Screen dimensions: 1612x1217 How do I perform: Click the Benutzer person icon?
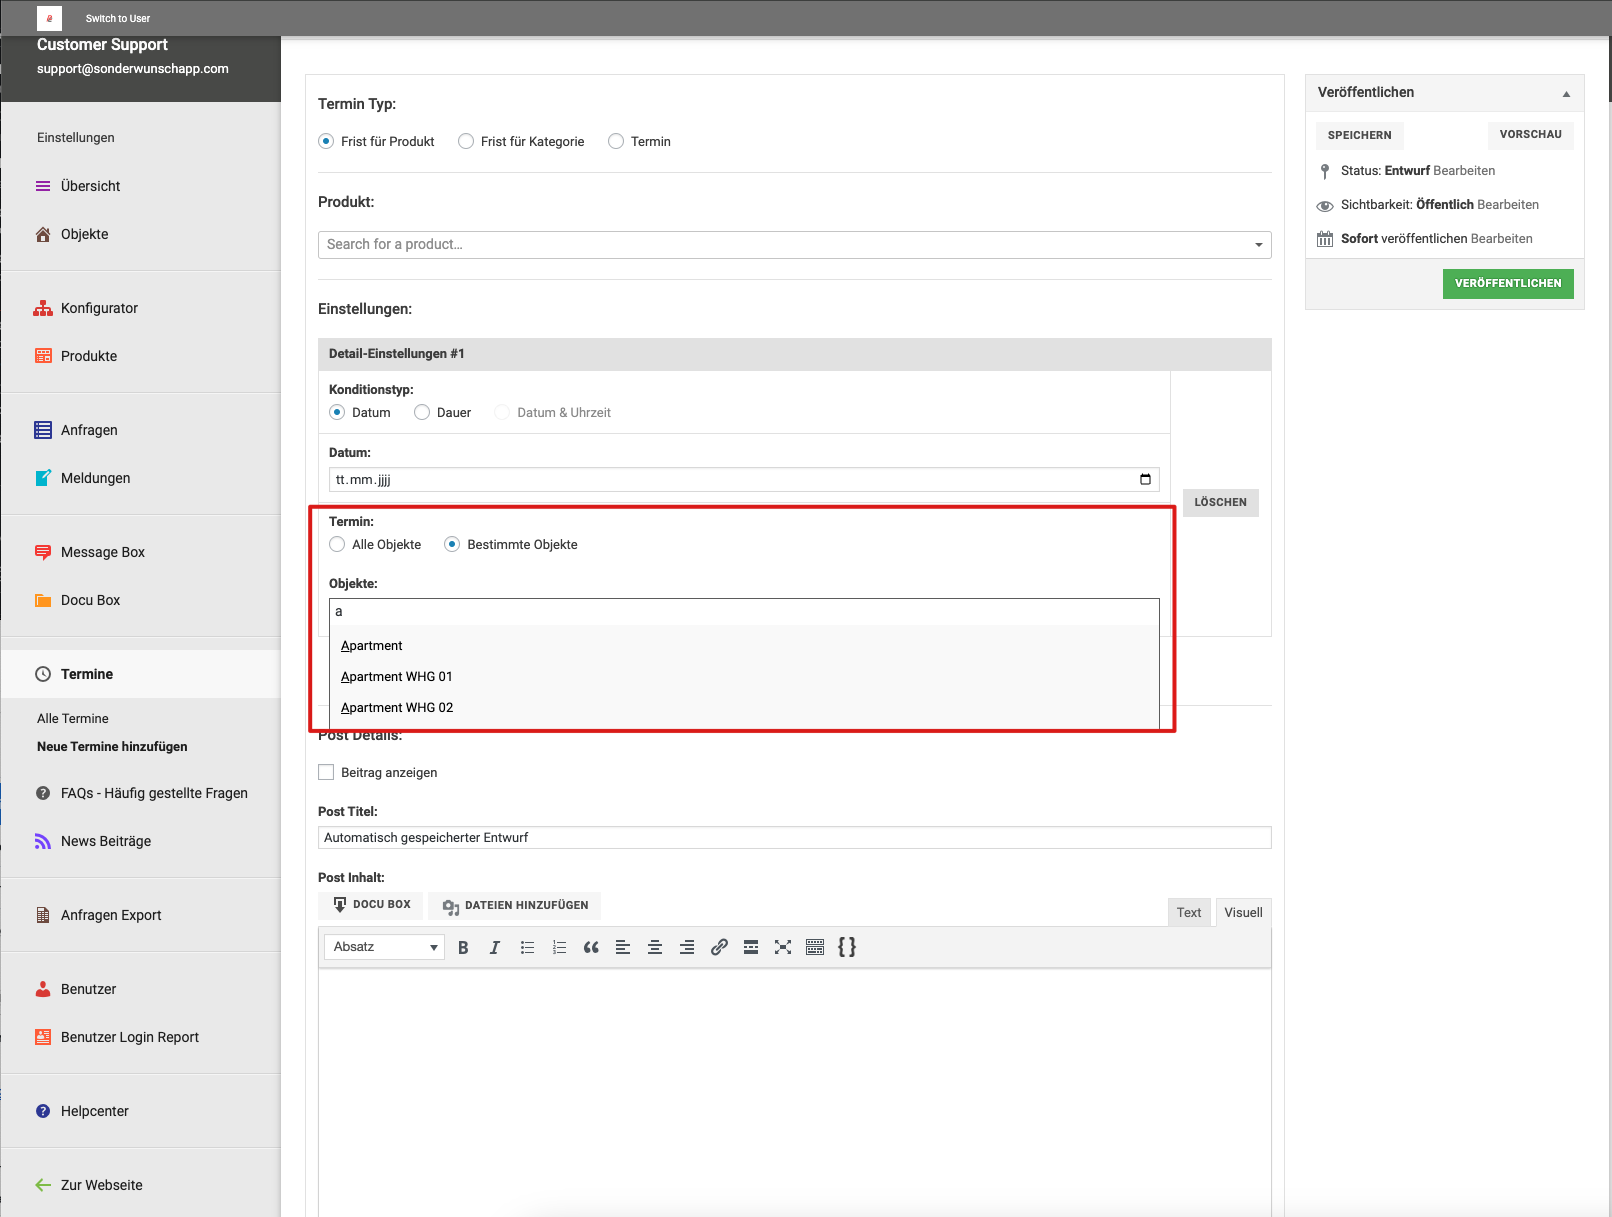coord(43,989)
